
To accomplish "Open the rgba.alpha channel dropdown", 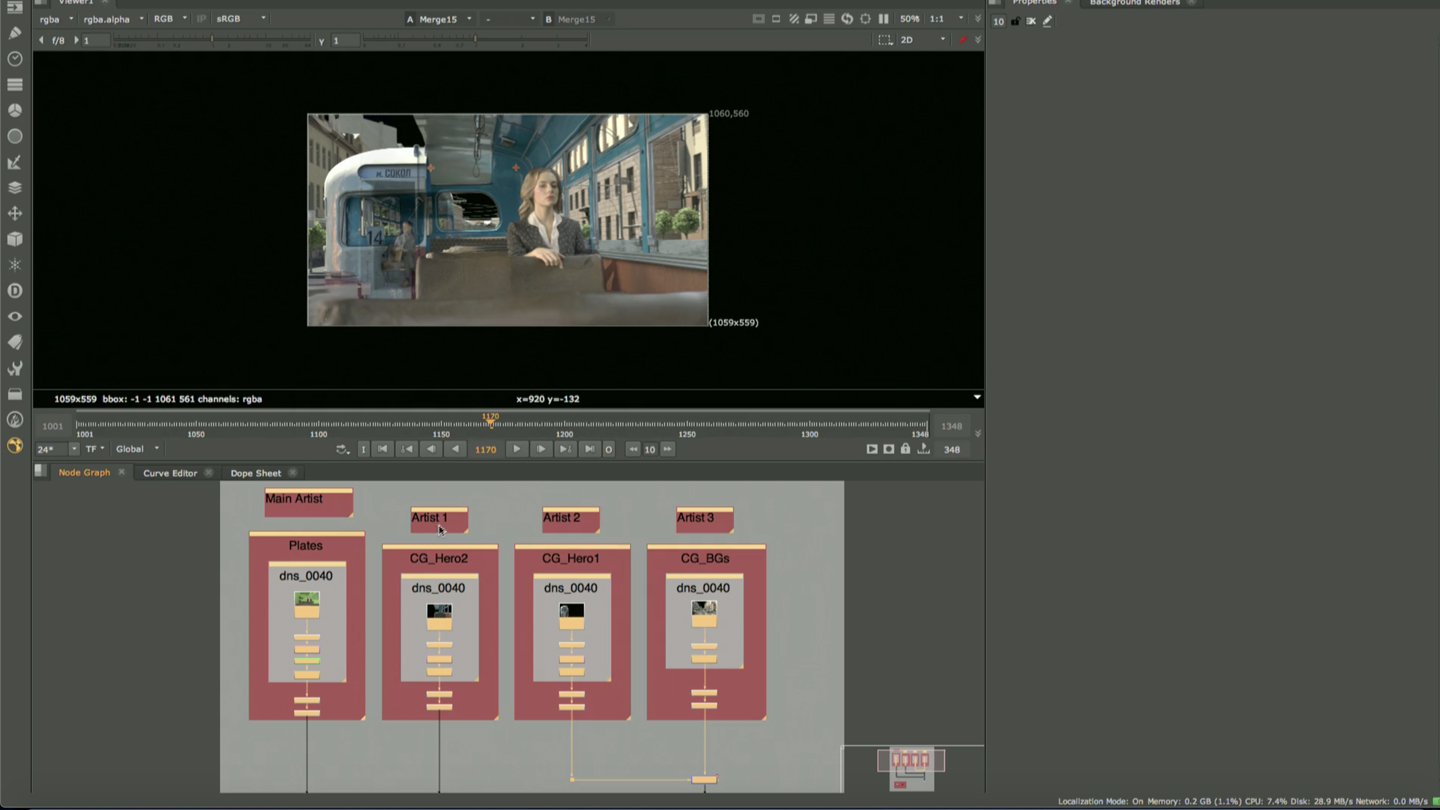I will [x=113, y=19].
